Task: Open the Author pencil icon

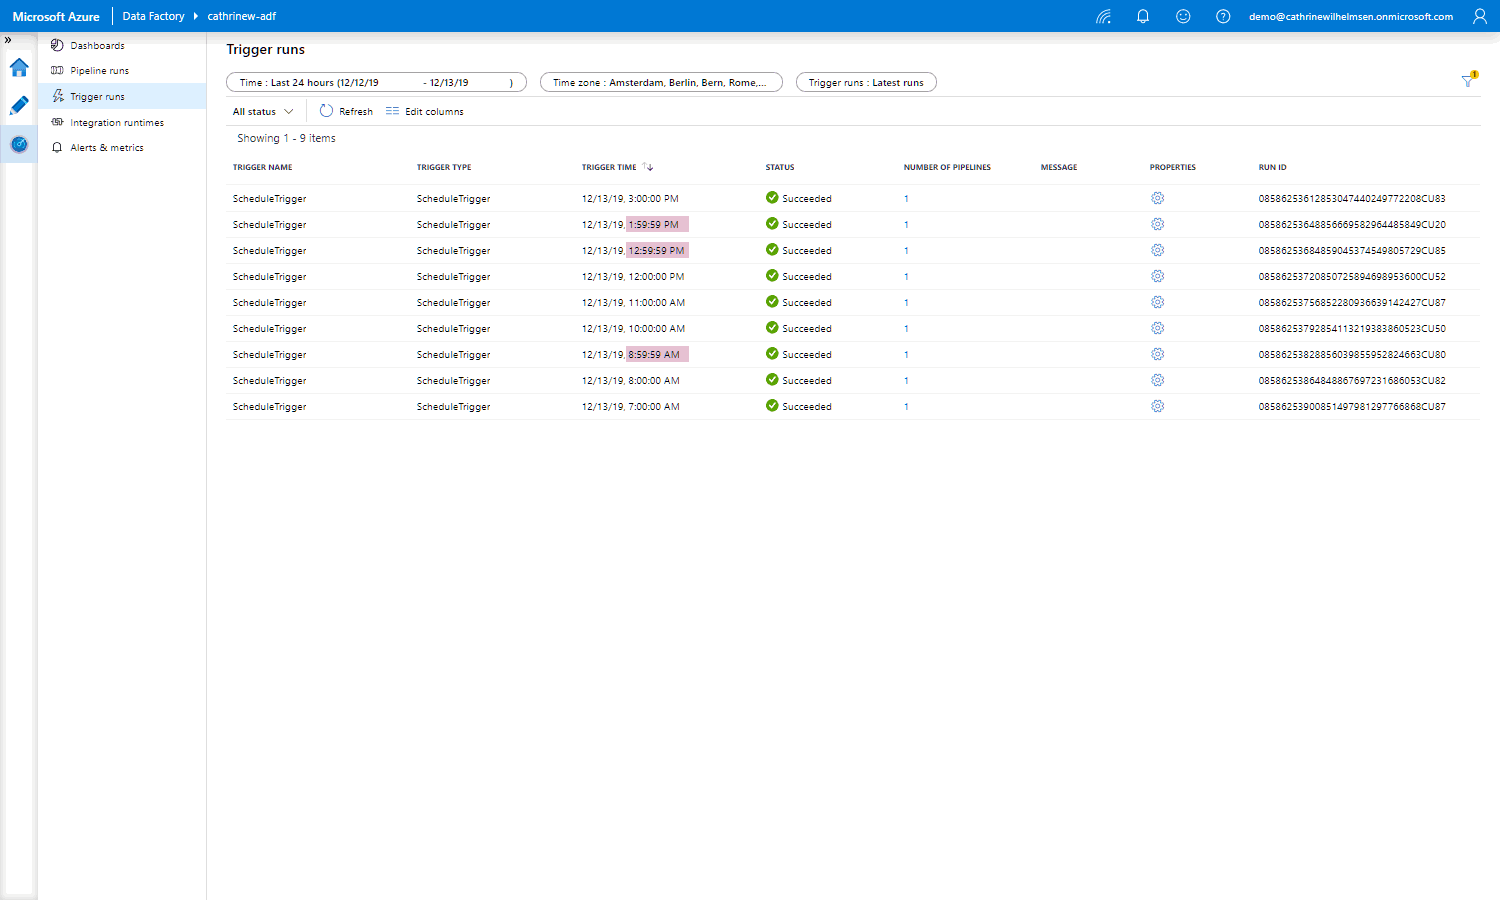Action: tap(19, 106)
